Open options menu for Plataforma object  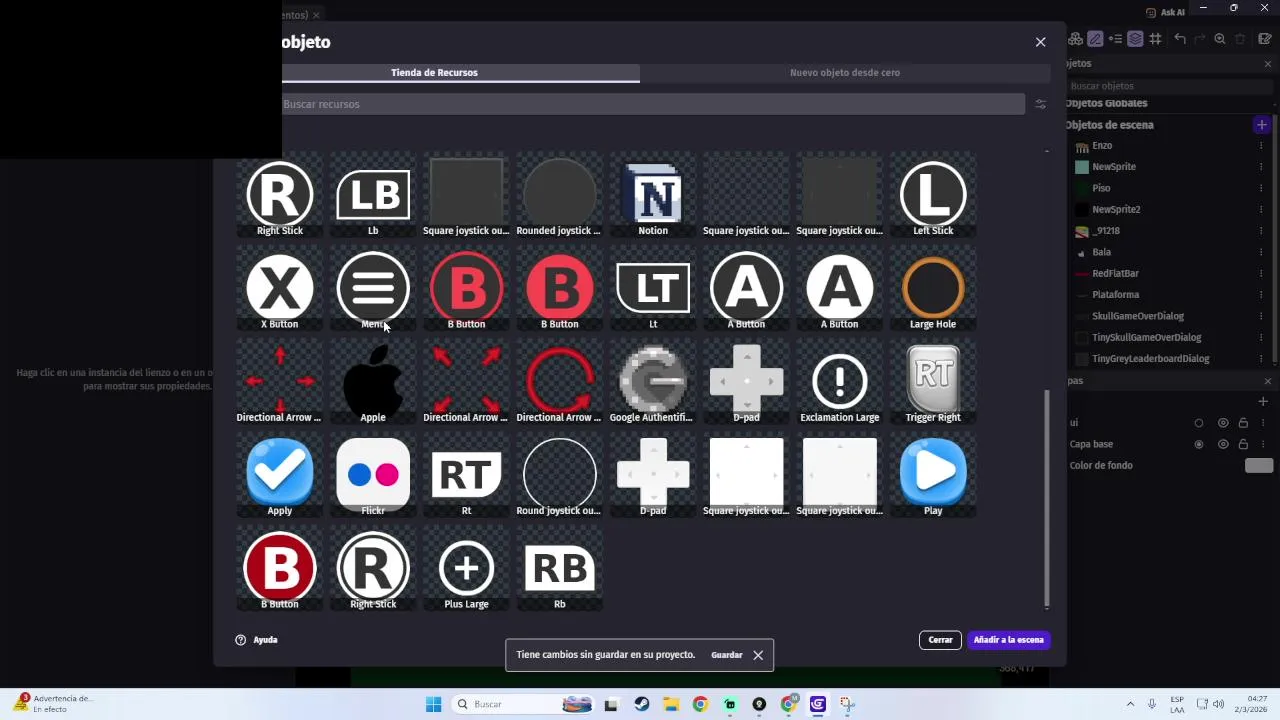pyautogui.click(x=1261, y=295)
